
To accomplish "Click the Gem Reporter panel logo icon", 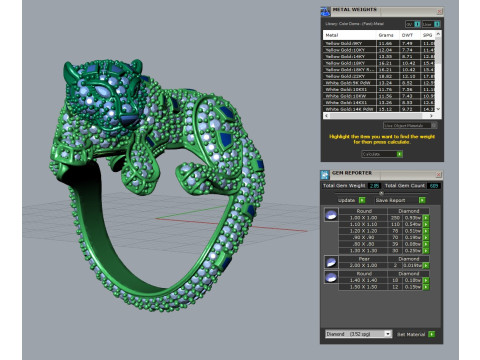I will click(x=325, y=175).
